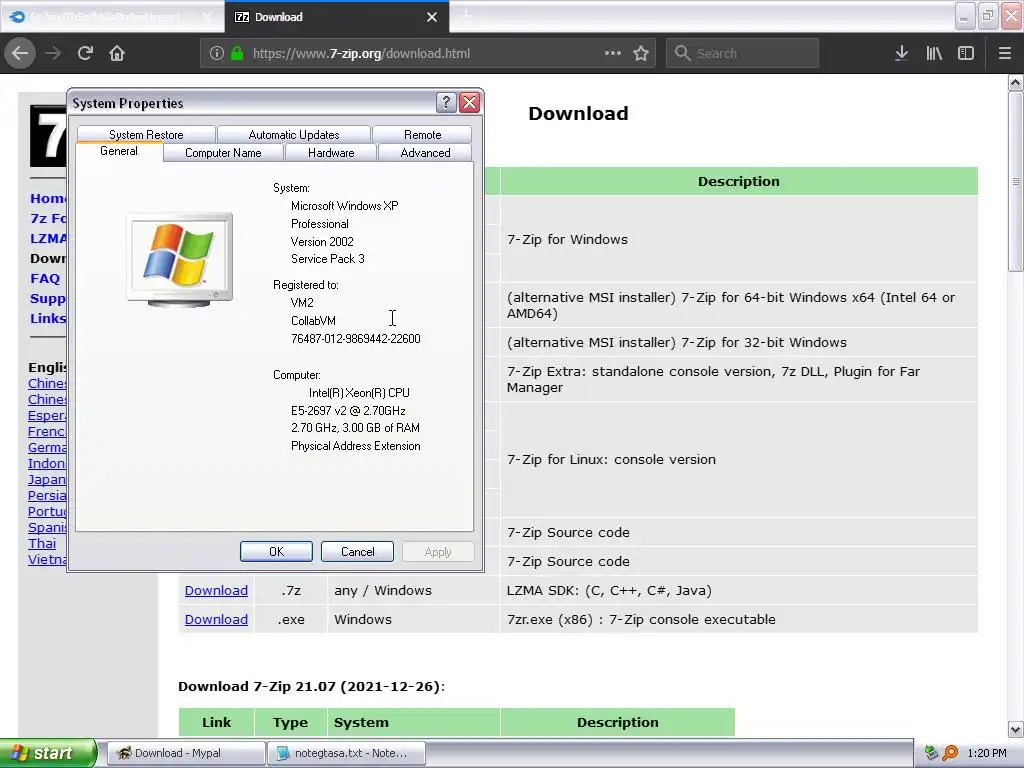This screenshot has width=1024, height=768.
Task: View site information icon in address bar
Action: click(x=216, y=54)
